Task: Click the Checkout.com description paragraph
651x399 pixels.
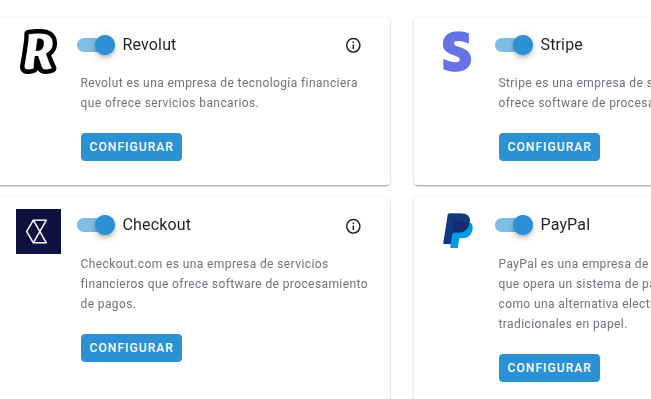Action: tap(224, 284)
